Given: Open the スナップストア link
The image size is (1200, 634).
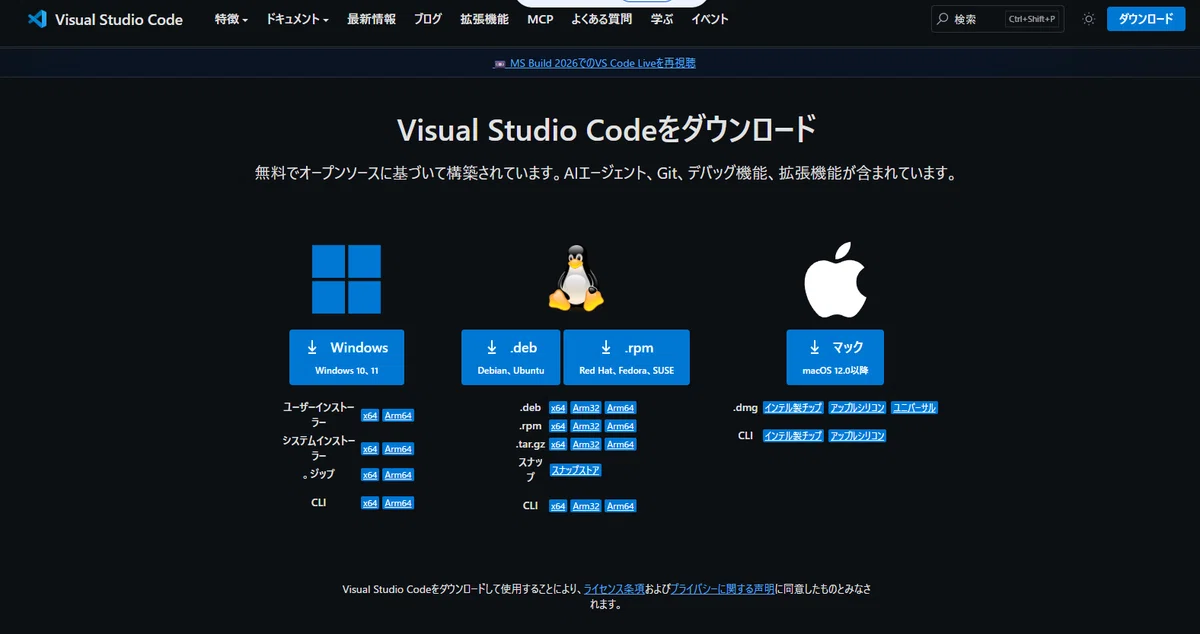Looking at the screenshot, I should tap(575, 469).
